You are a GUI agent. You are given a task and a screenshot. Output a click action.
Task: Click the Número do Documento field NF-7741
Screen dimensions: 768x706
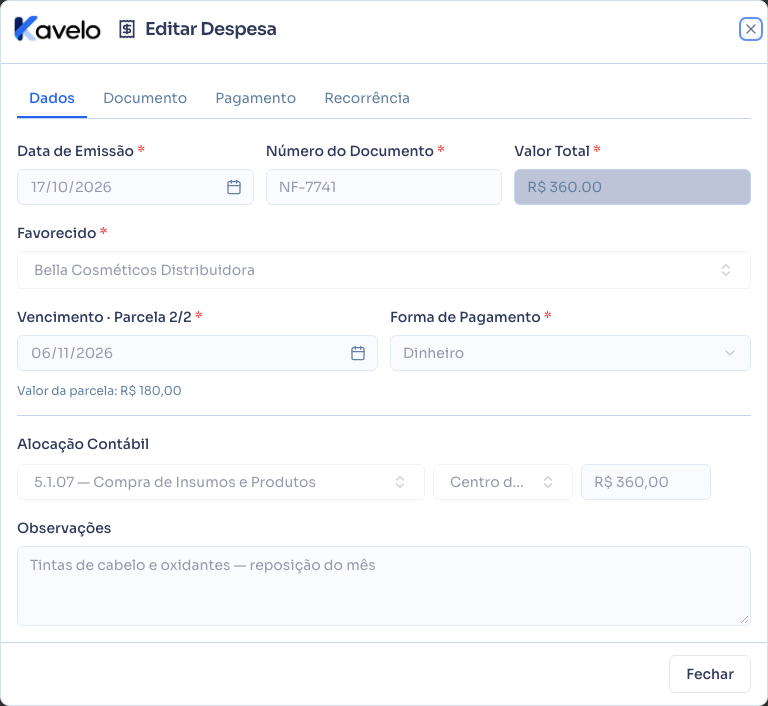(384, 187)
